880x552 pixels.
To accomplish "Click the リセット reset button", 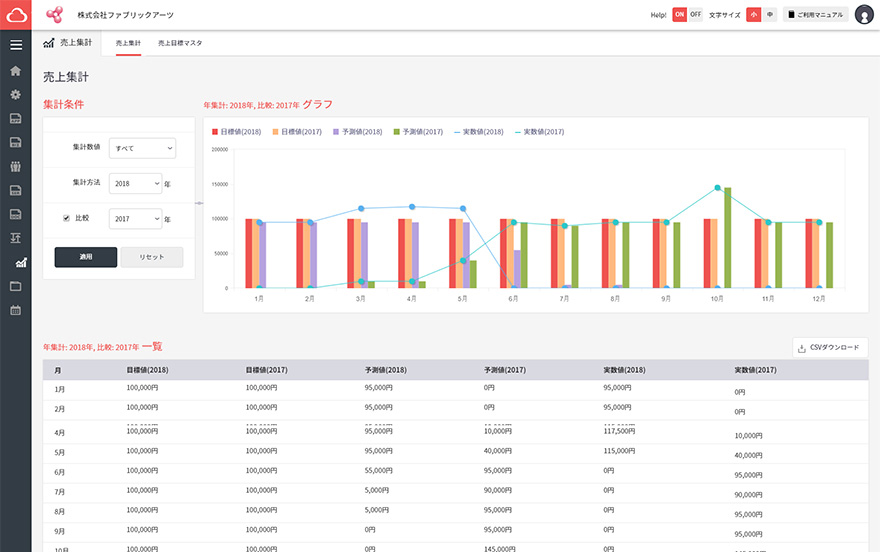I will tap(152, 257).
